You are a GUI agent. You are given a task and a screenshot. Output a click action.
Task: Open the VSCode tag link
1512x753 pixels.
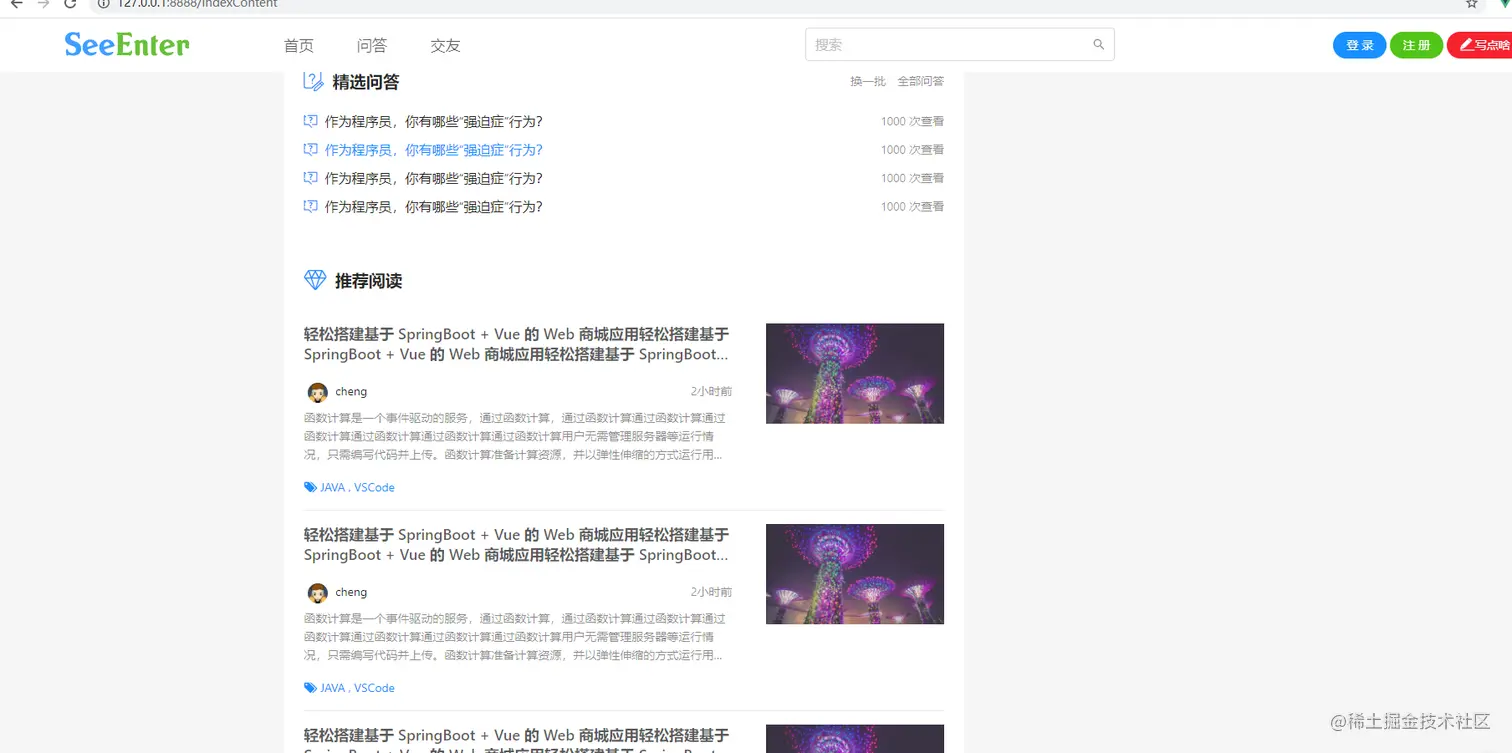pyautogui.click(x=373, y=487)
